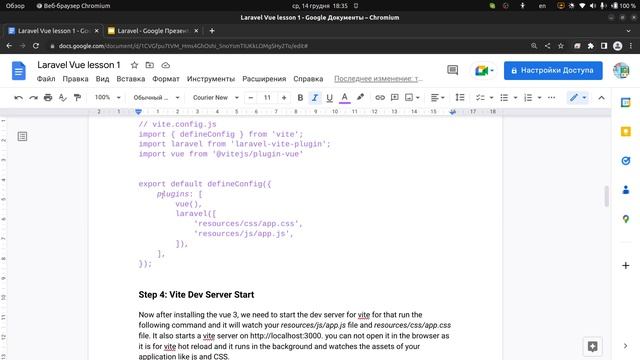Print the document using printer icon
Image resolution: width=640 pixels, height=360 pixels.
pyautogui.click(x=48, y=98)
